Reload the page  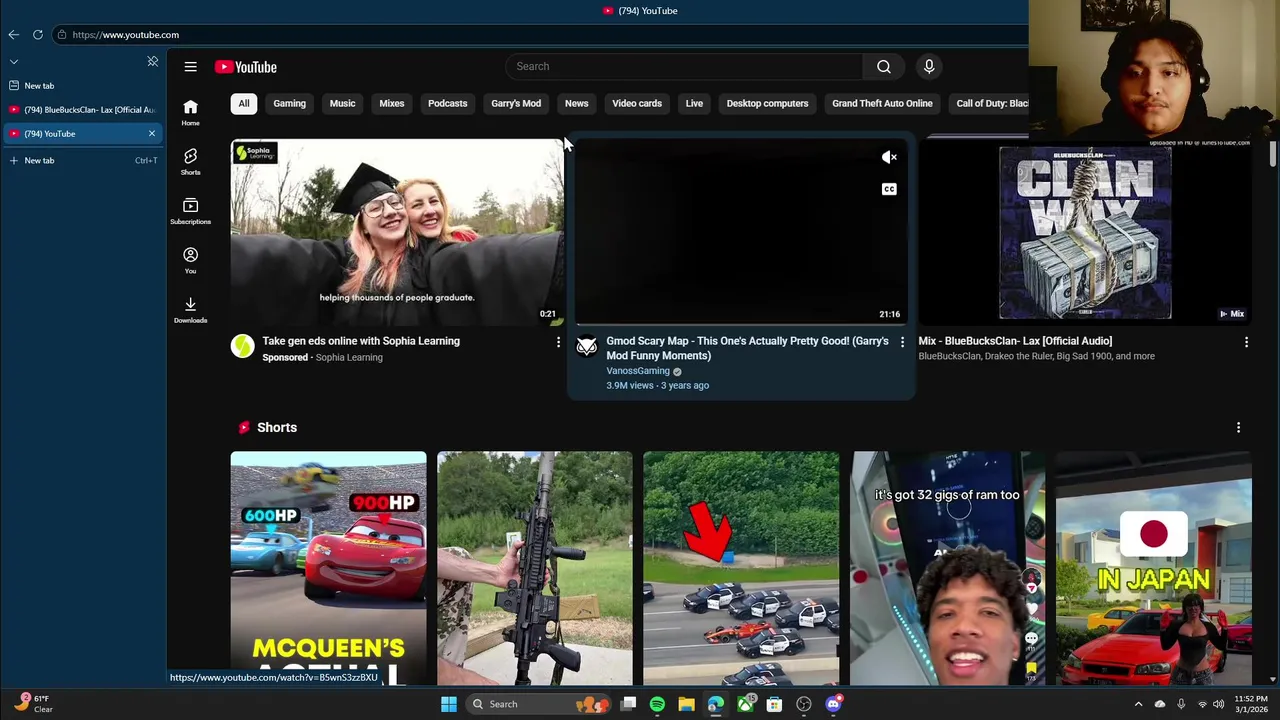(38, 35)
